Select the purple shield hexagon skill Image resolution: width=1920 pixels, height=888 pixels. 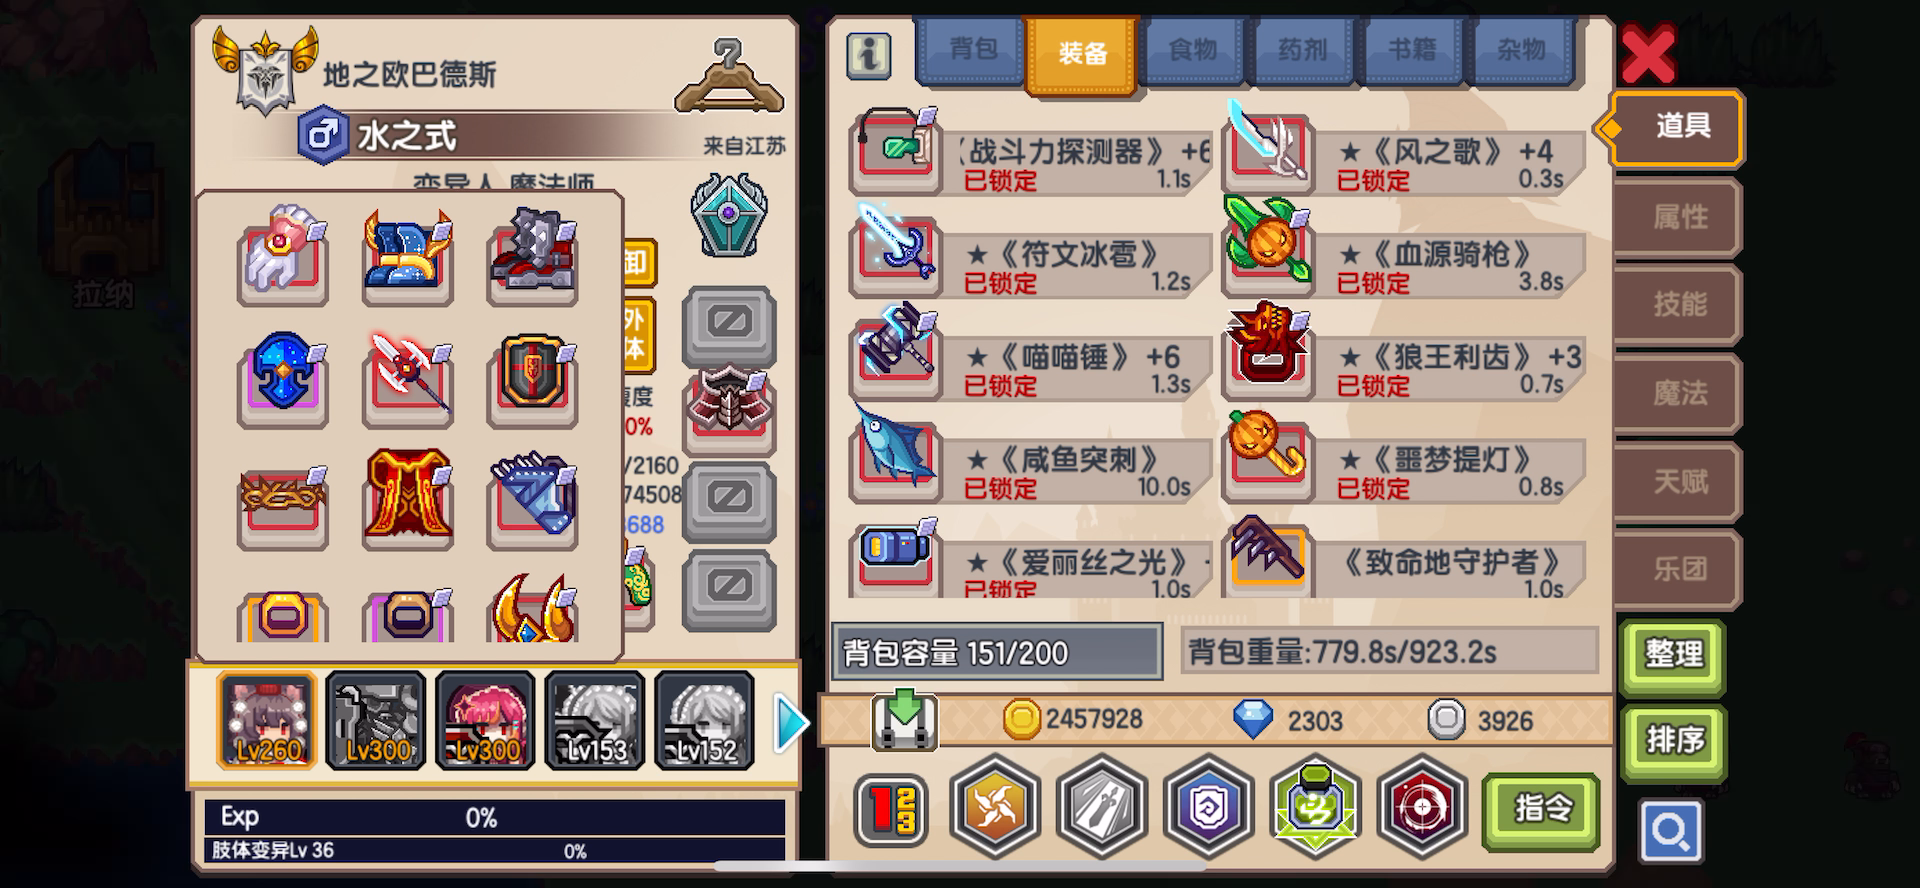click(1208, 807)
